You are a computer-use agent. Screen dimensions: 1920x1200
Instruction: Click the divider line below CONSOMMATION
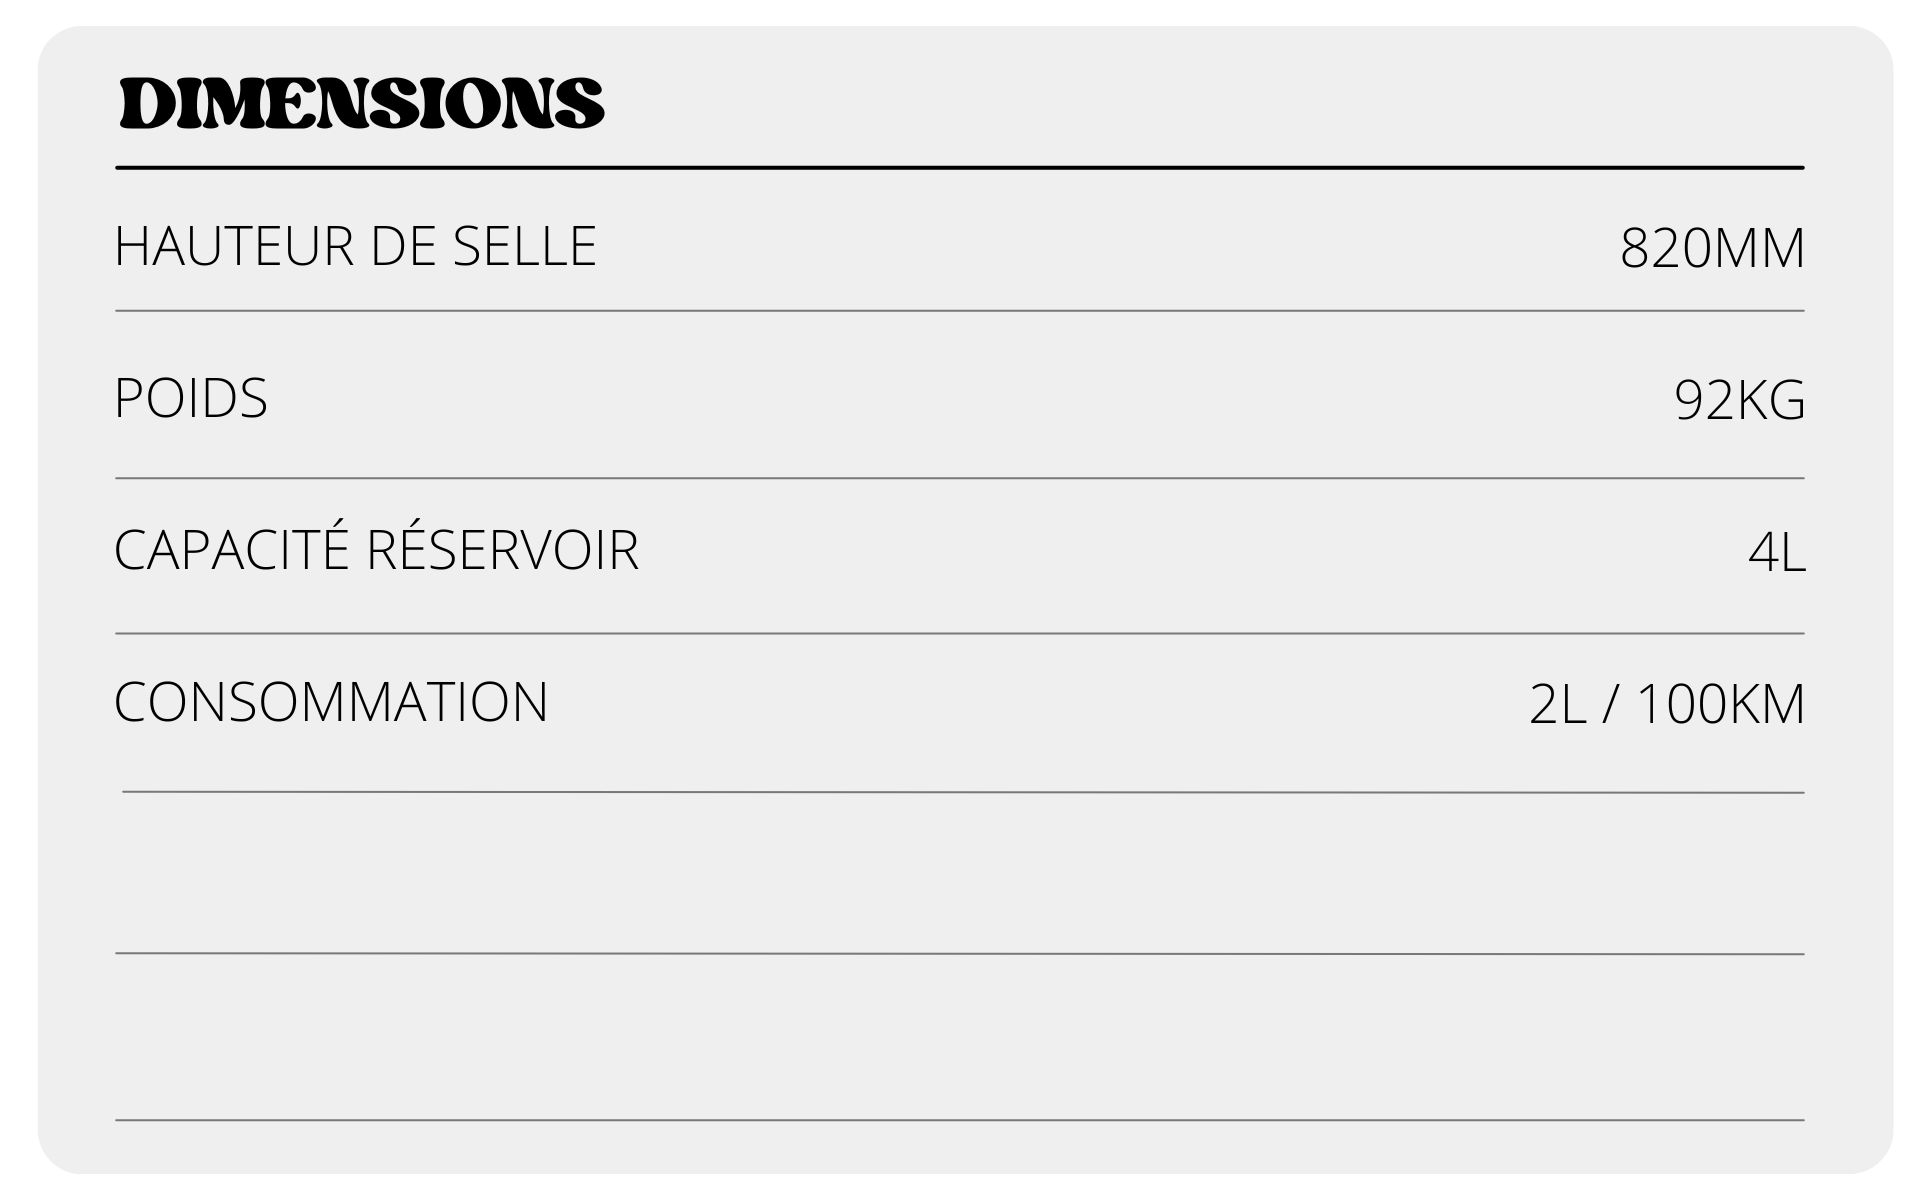coord(960,792)
